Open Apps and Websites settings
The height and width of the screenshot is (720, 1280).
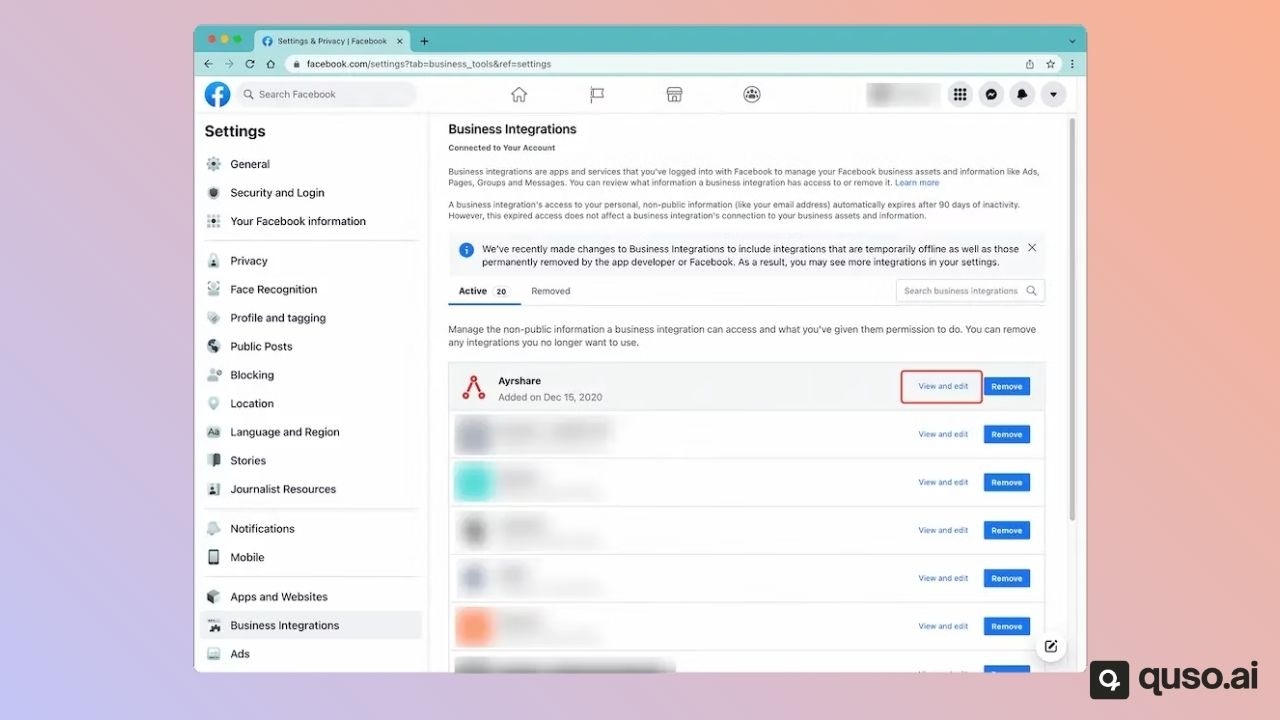coord(277,596)
